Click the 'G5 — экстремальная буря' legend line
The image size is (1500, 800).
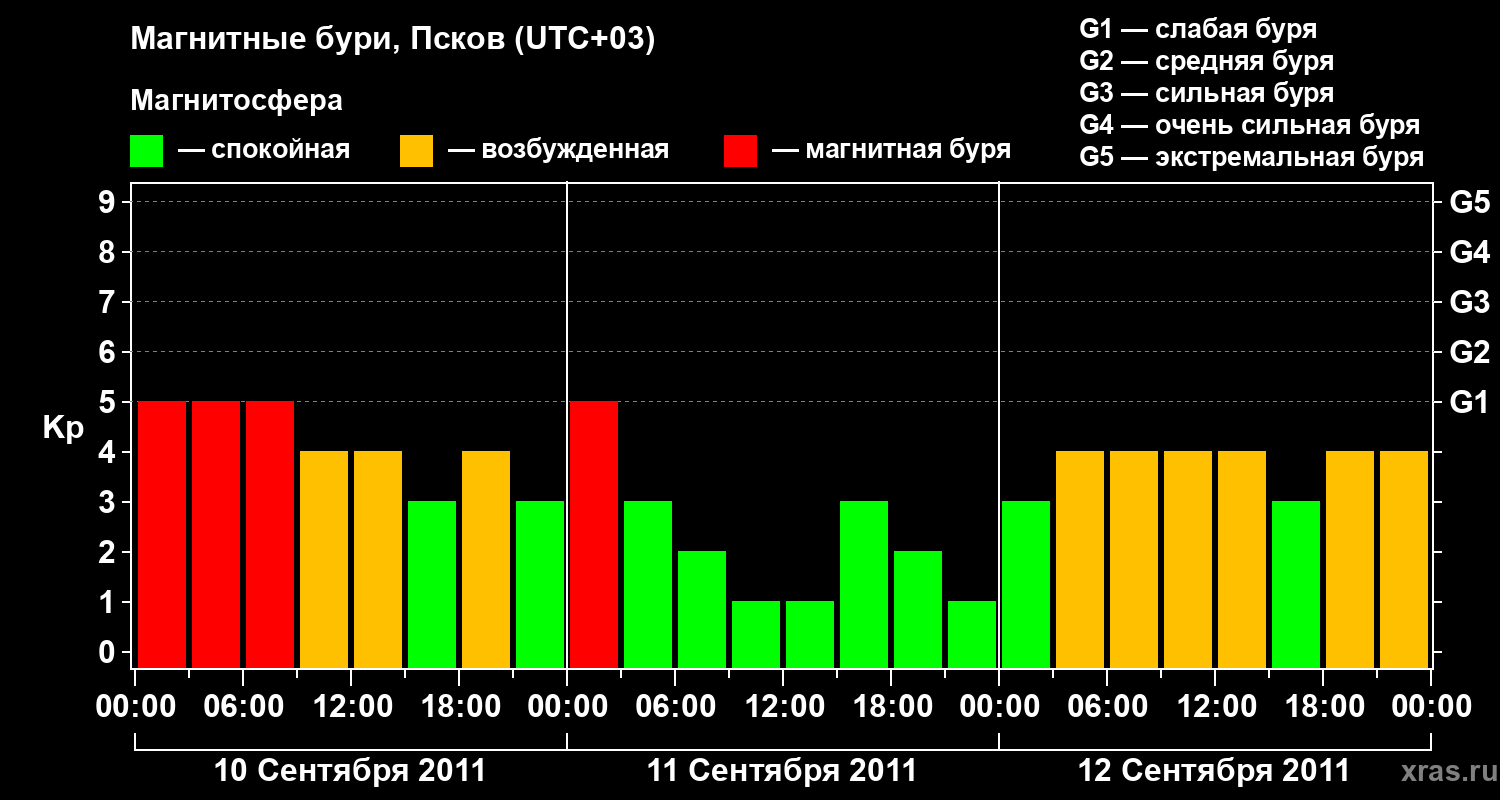(1252, 158)
